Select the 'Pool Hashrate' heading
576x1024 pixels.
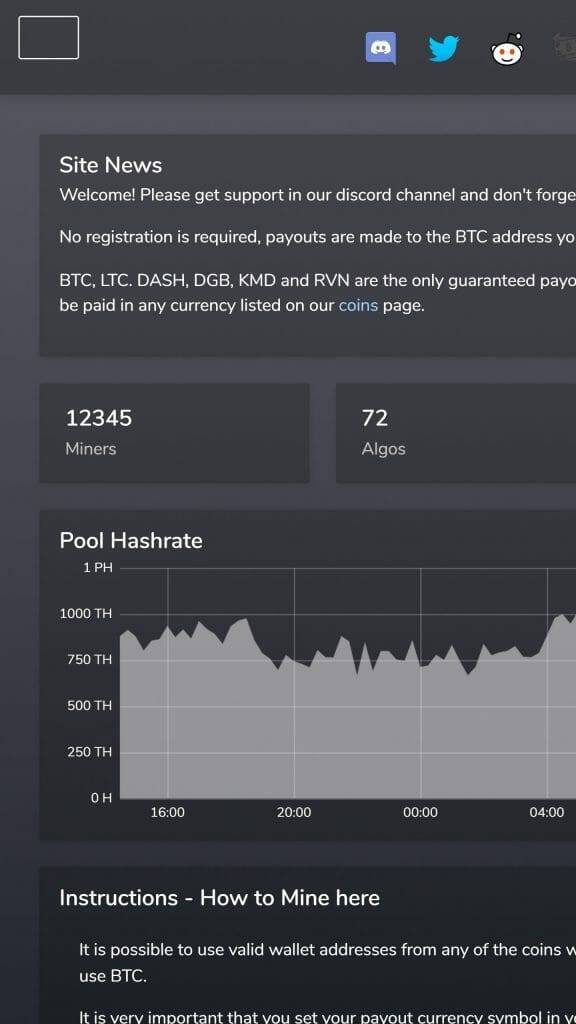[131, 541]
